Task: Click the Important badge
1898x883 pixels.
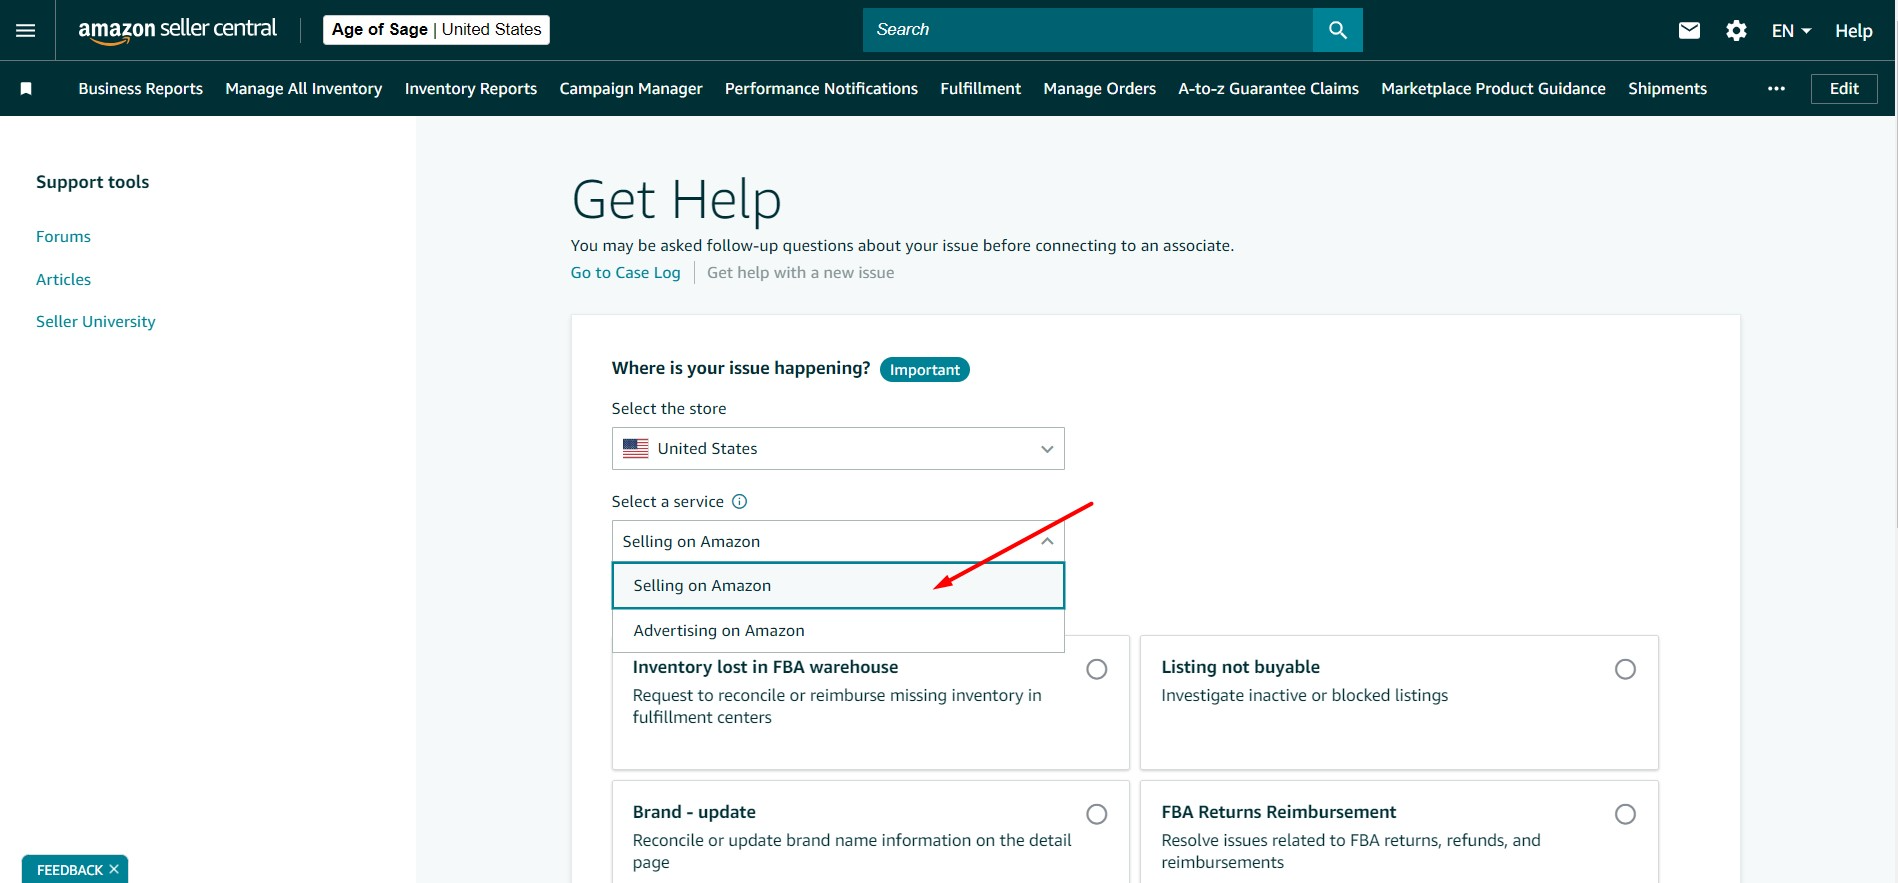Action: 925,370
